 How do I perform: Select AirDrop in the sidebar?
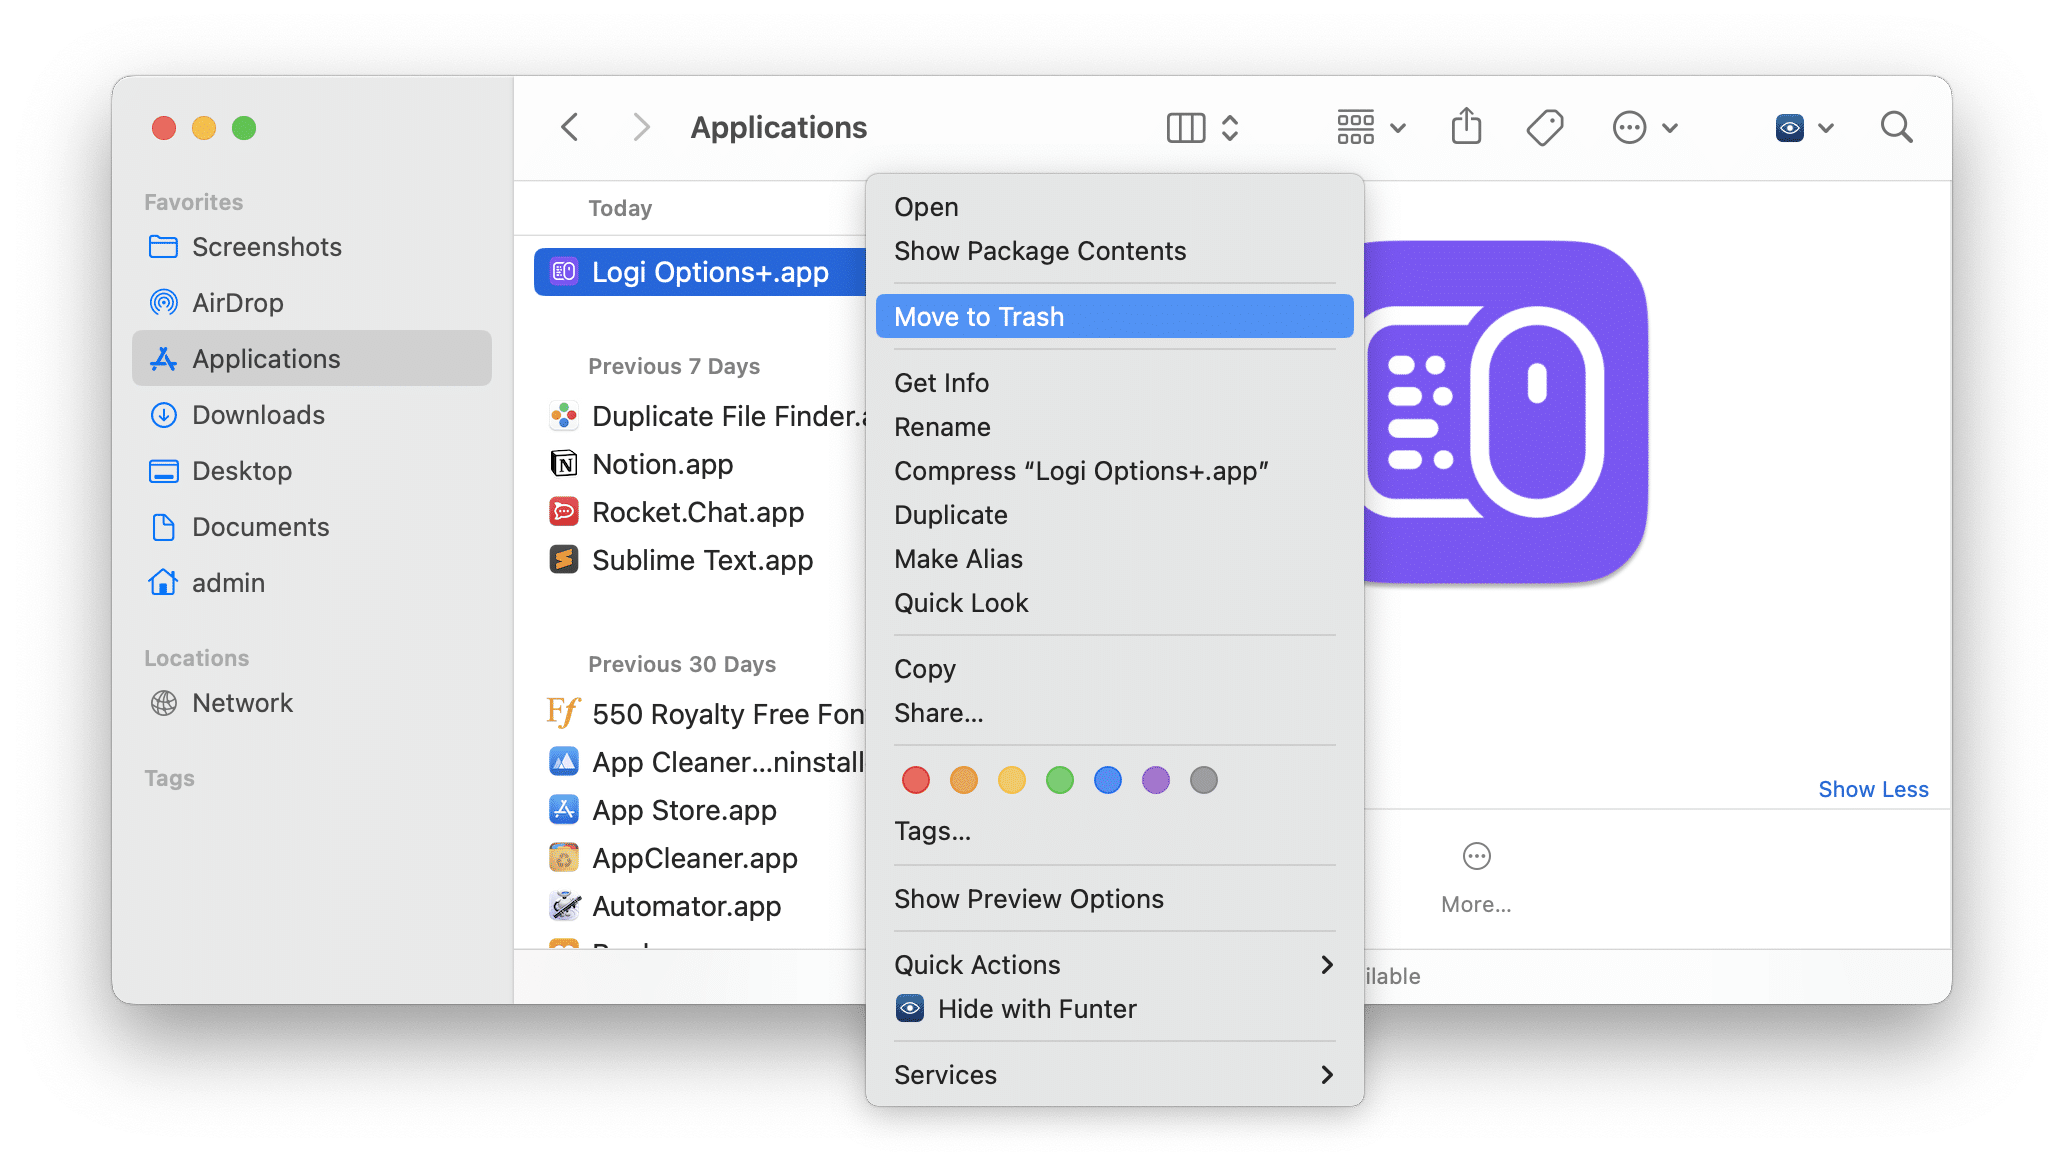(311, 303)
